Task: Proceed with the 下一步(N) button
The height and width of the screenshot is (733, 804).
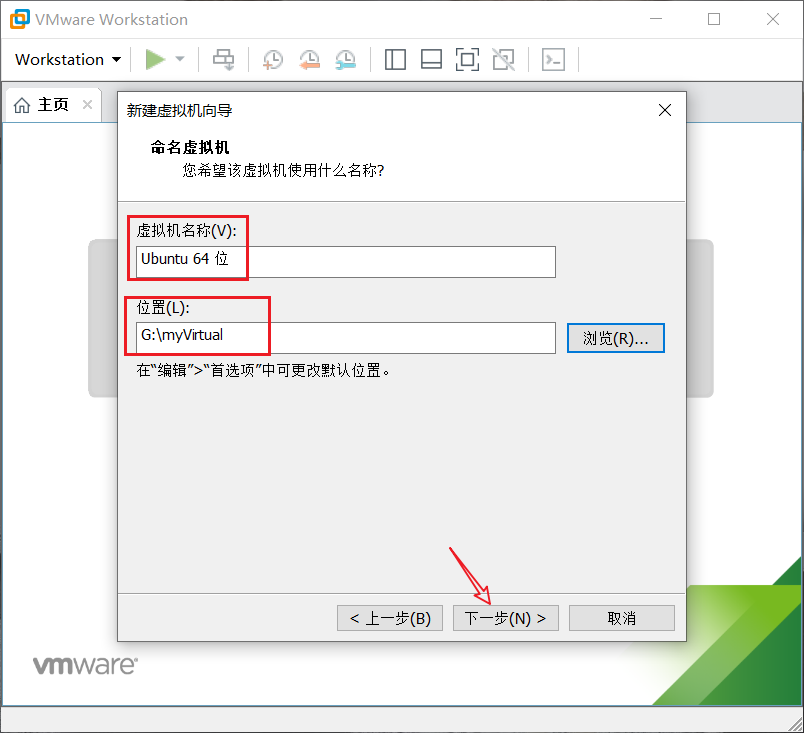Action: [506, 618]
